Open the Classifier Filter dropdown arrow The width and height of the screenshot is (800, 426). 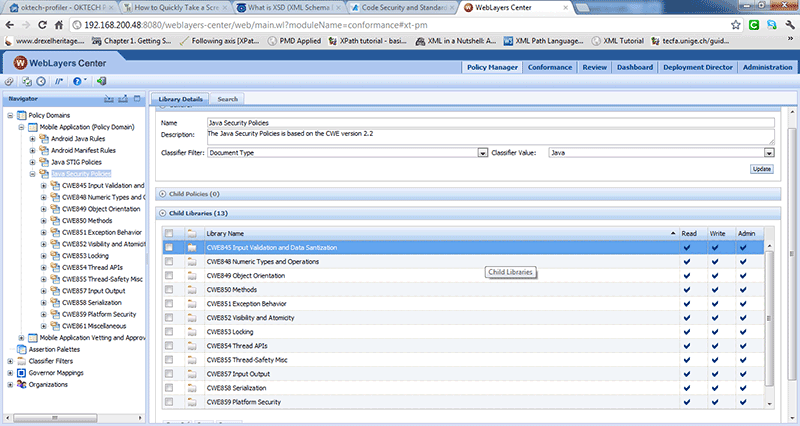pos(483,153)
